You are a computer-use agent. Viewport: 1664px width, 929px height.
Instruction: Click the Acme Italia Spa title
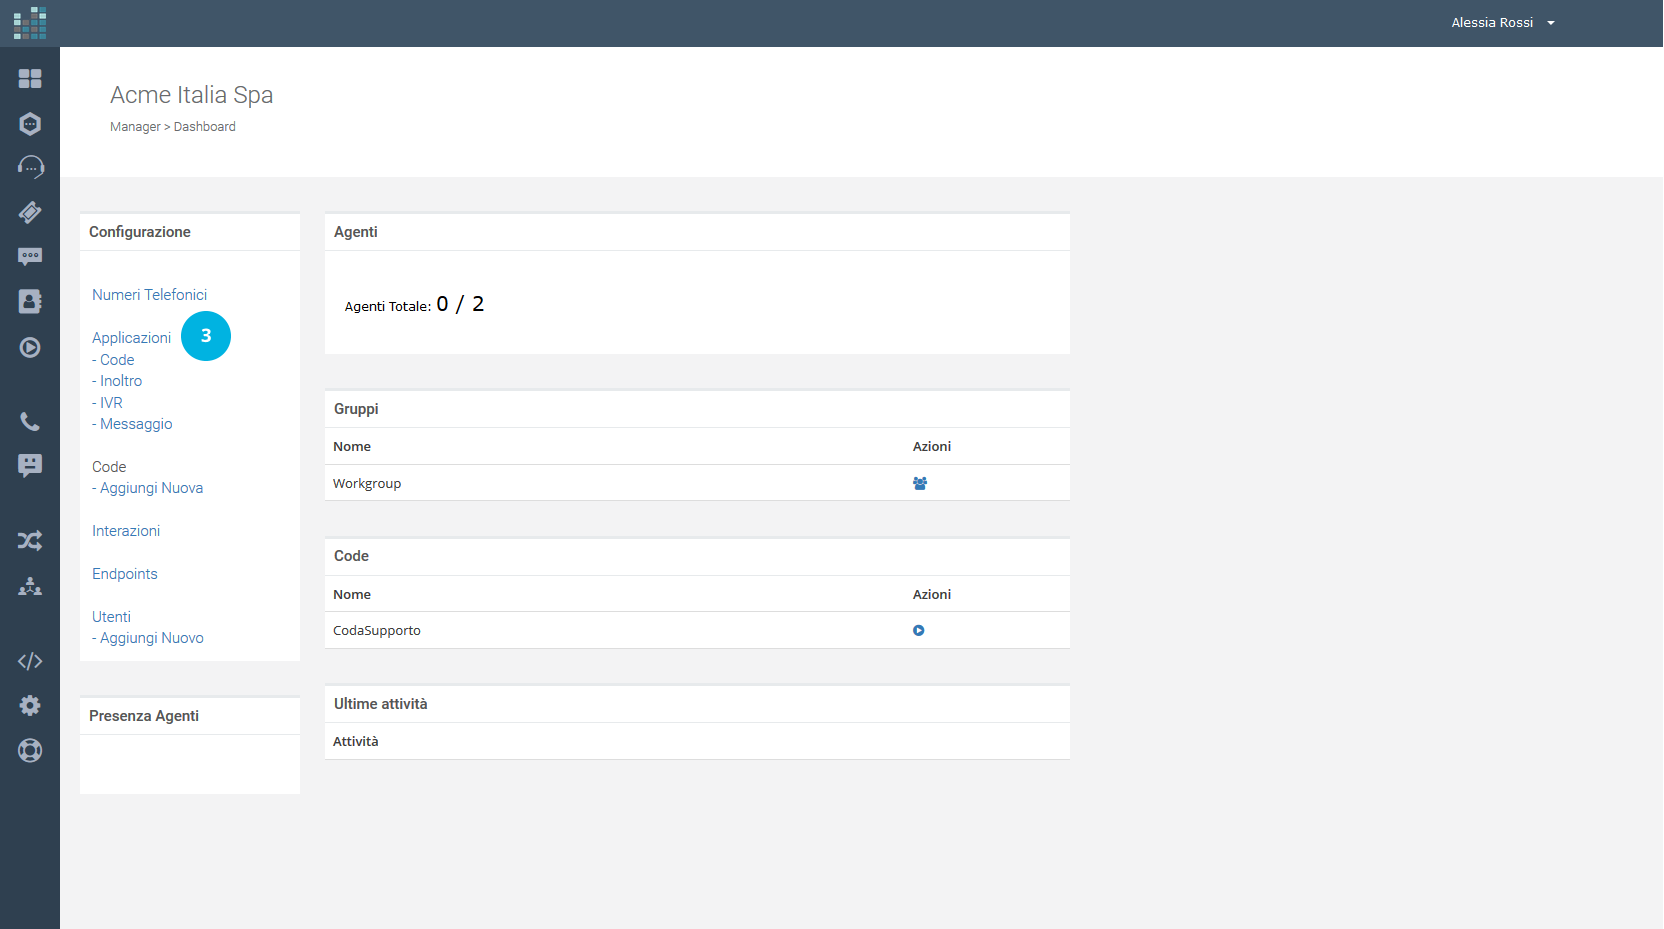pos(191,94)
